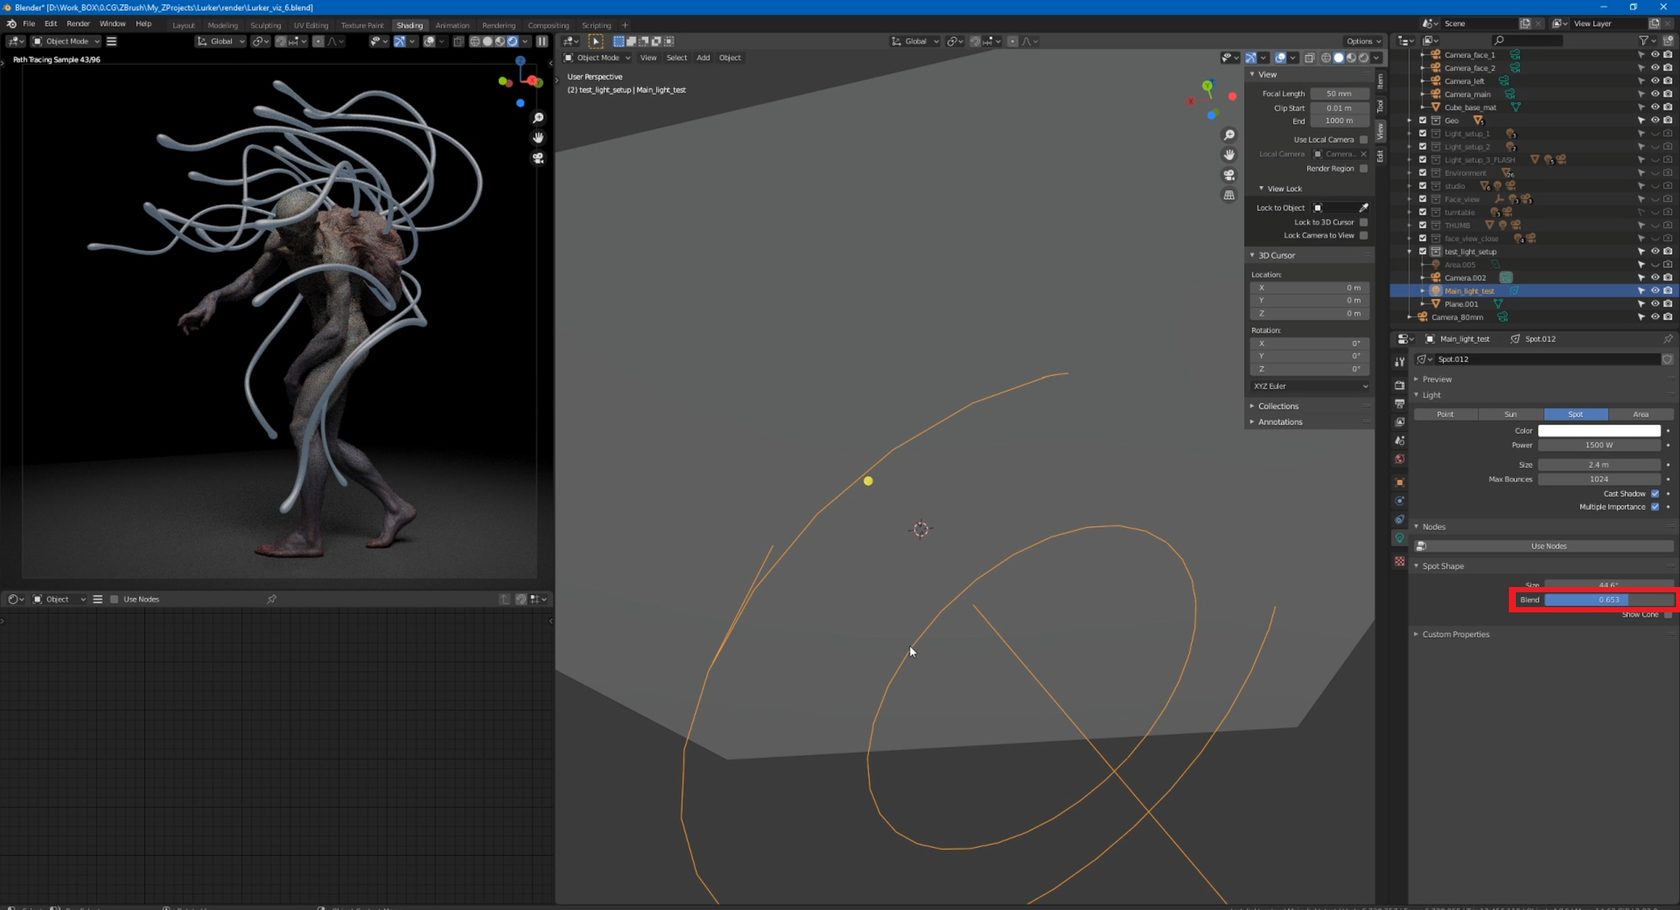Switch orthographic/perspective grid icon in main viewport
Image resolution: width=1680 pixels, height=910 pixels.
click(x=1229, y=195)
